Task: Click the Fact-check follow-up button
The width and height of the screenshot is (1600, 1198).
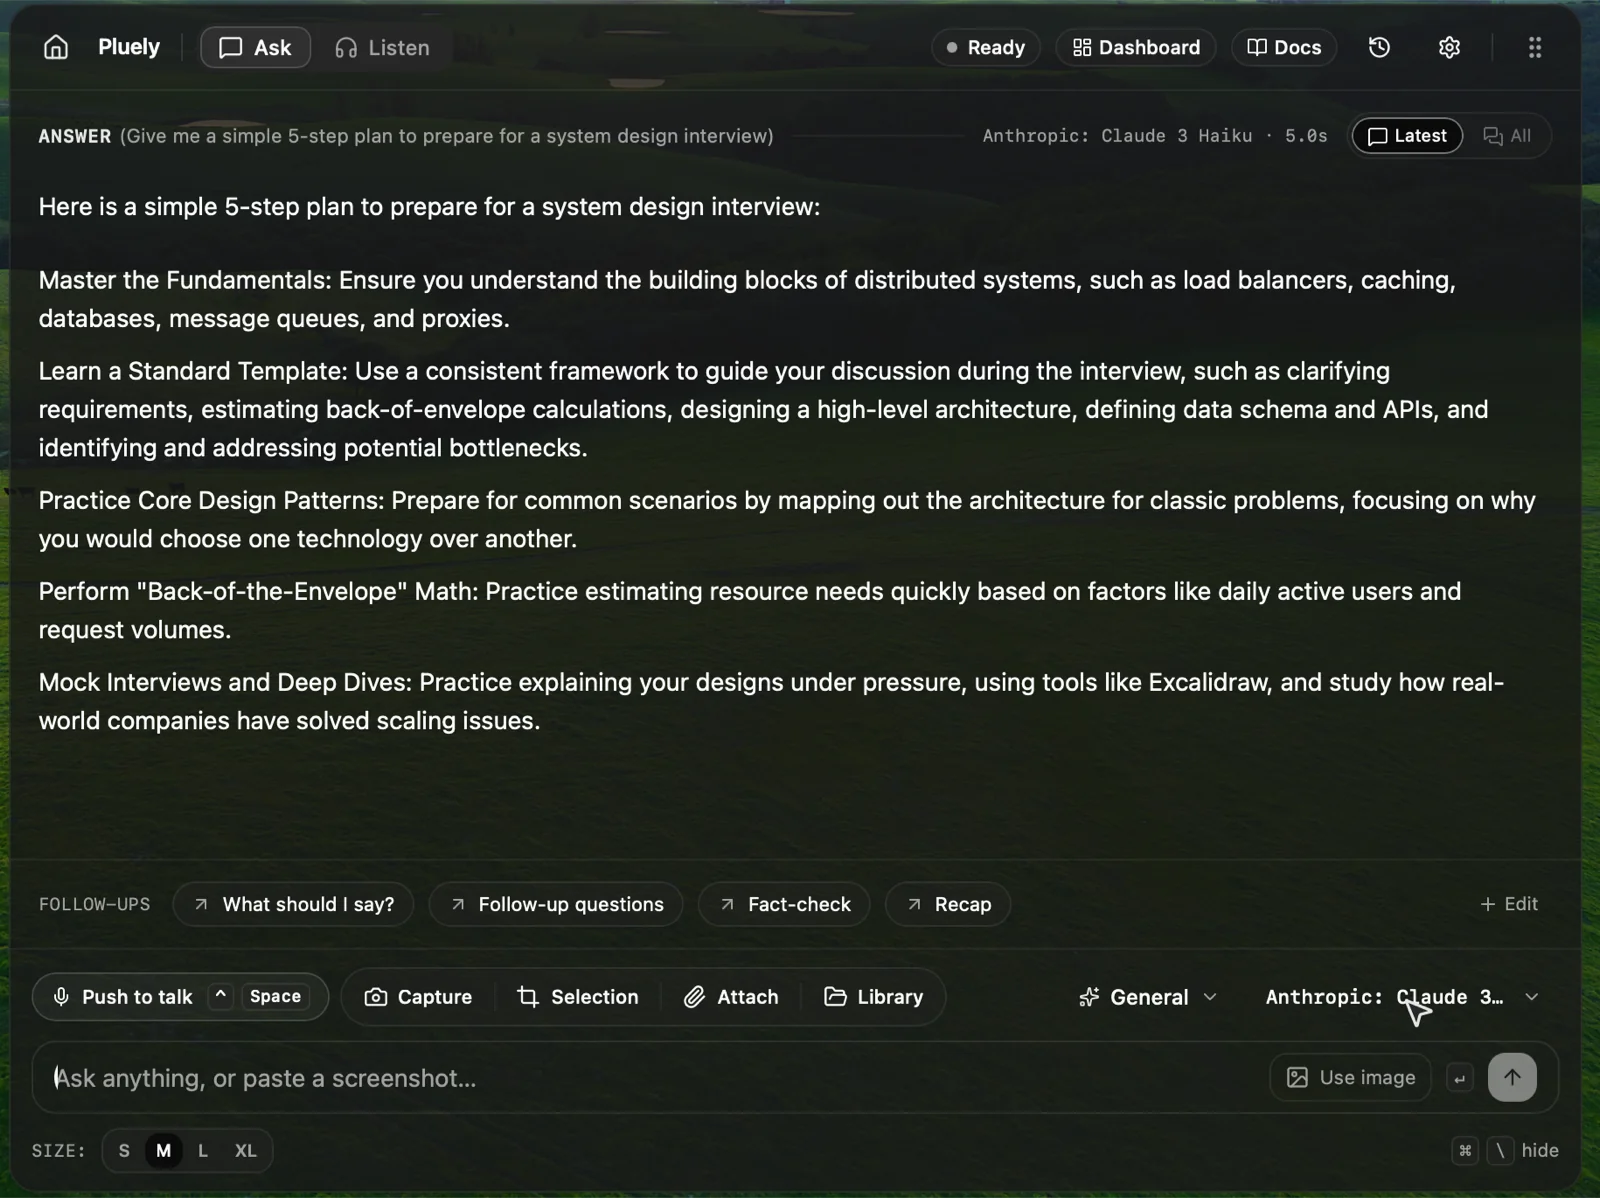Action: (784, 904)
